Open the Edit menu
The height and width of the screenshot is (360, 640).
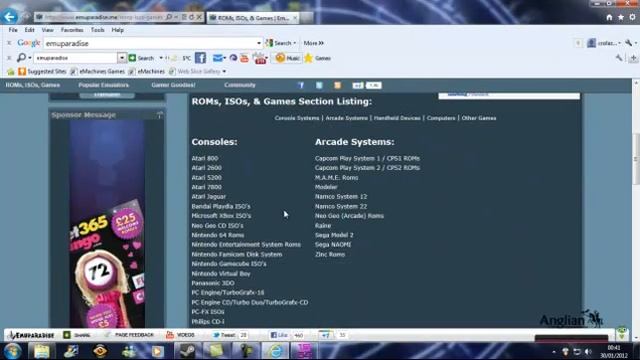(x=29, y=30)
